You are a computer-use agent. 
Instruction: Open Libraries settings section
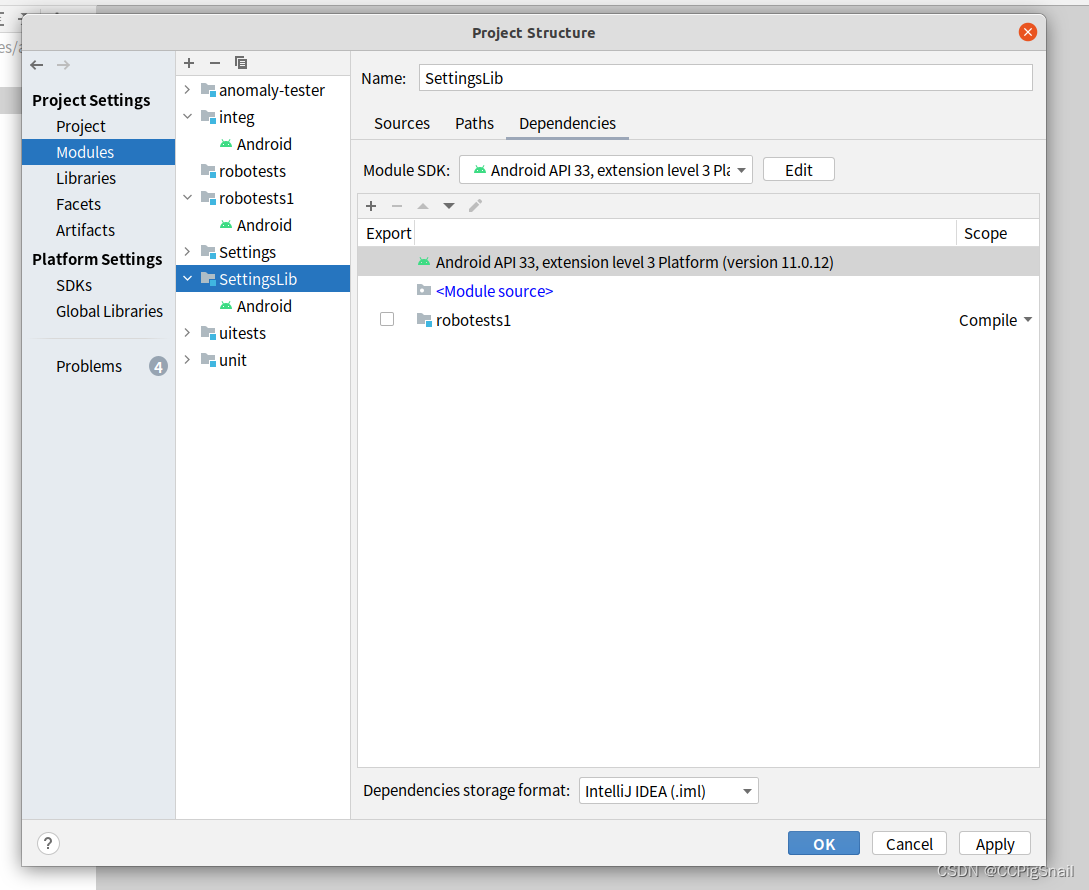click(86, 179)
